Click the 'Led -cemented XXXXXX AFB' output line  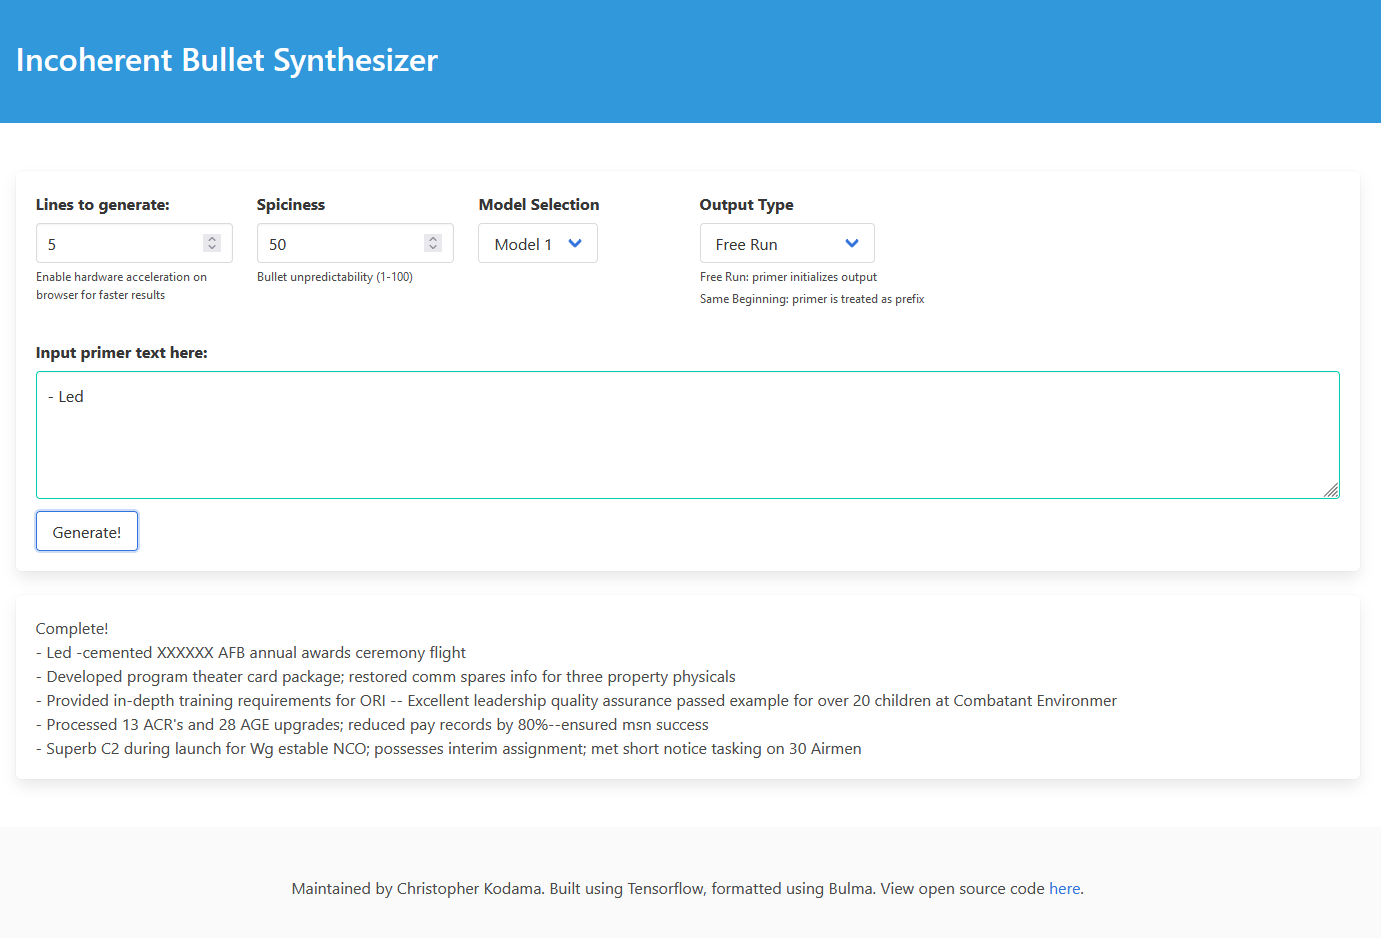click(x=251, y=653)
